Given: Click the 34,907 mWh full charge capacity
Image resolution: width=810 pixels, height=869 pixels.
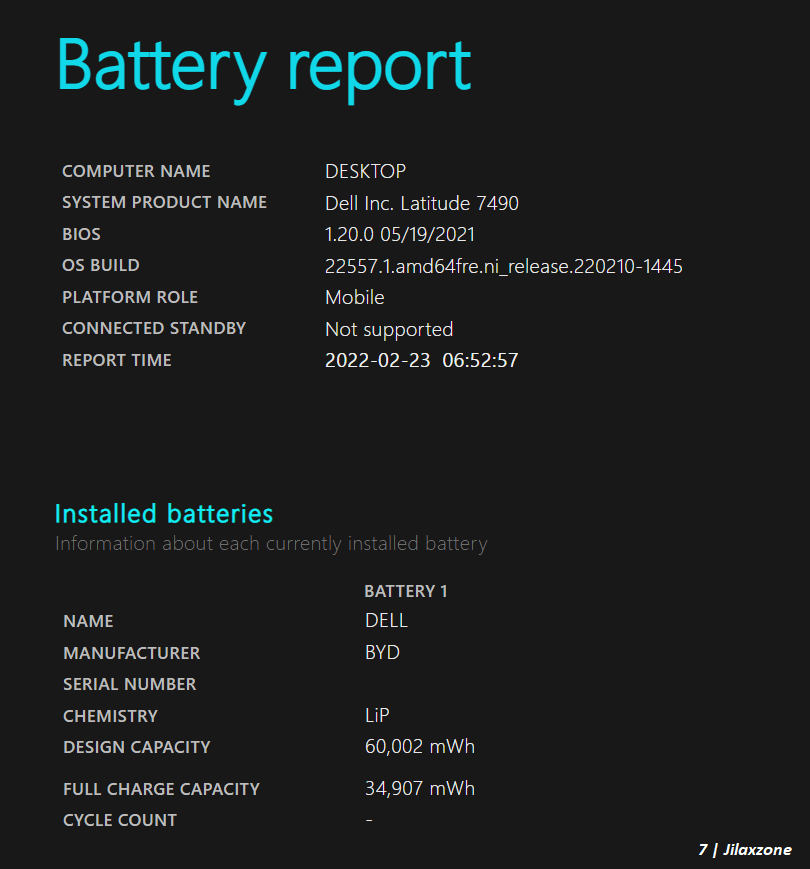Looking at the screenshot, I should [x=420, y=789].
